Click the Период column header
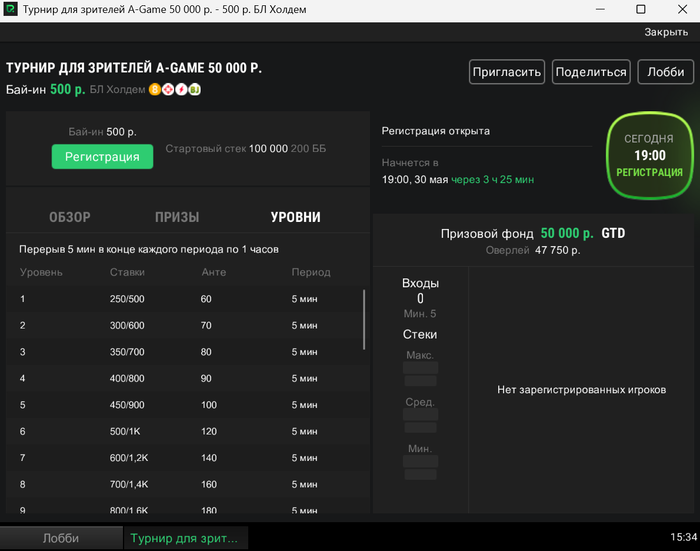The height and width of the screenshot is (551, 700). (x=311, y=272)
